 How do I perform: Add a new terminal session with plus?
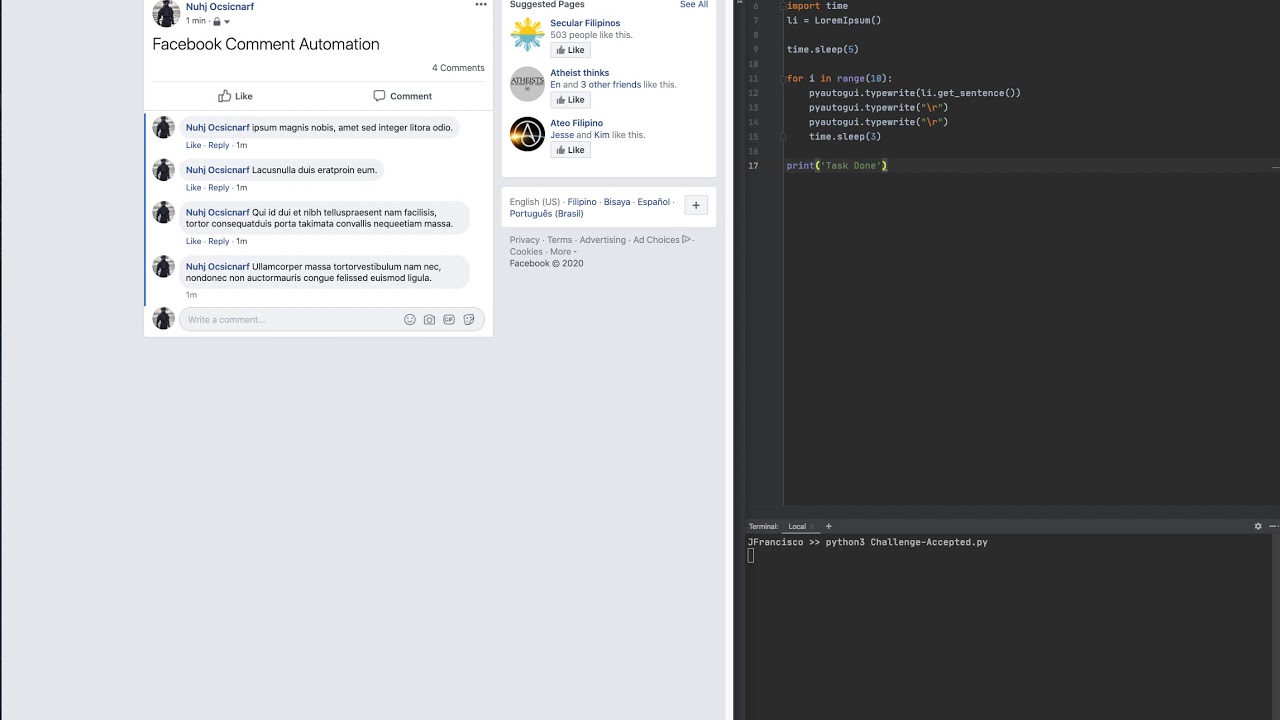828,526
